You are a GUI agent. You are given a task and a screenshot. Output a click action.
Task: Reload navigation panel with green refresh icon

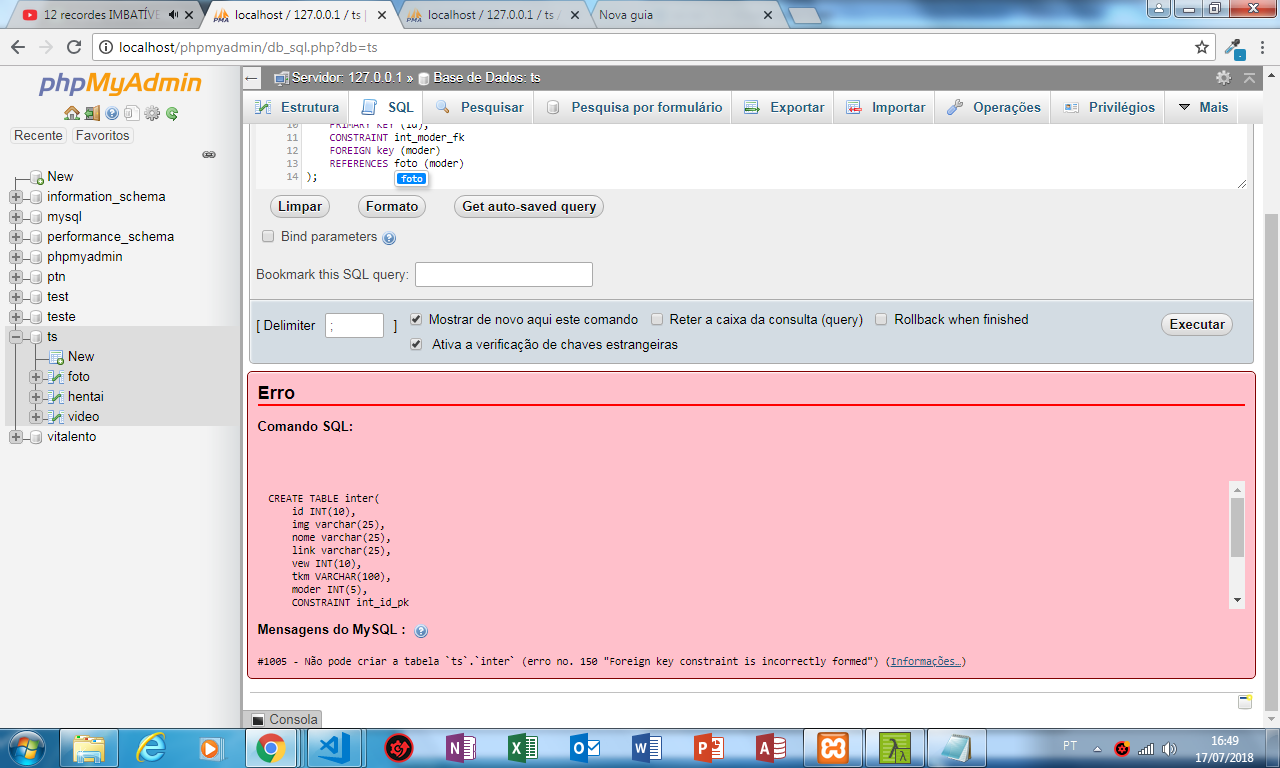[x=172, y=113]
